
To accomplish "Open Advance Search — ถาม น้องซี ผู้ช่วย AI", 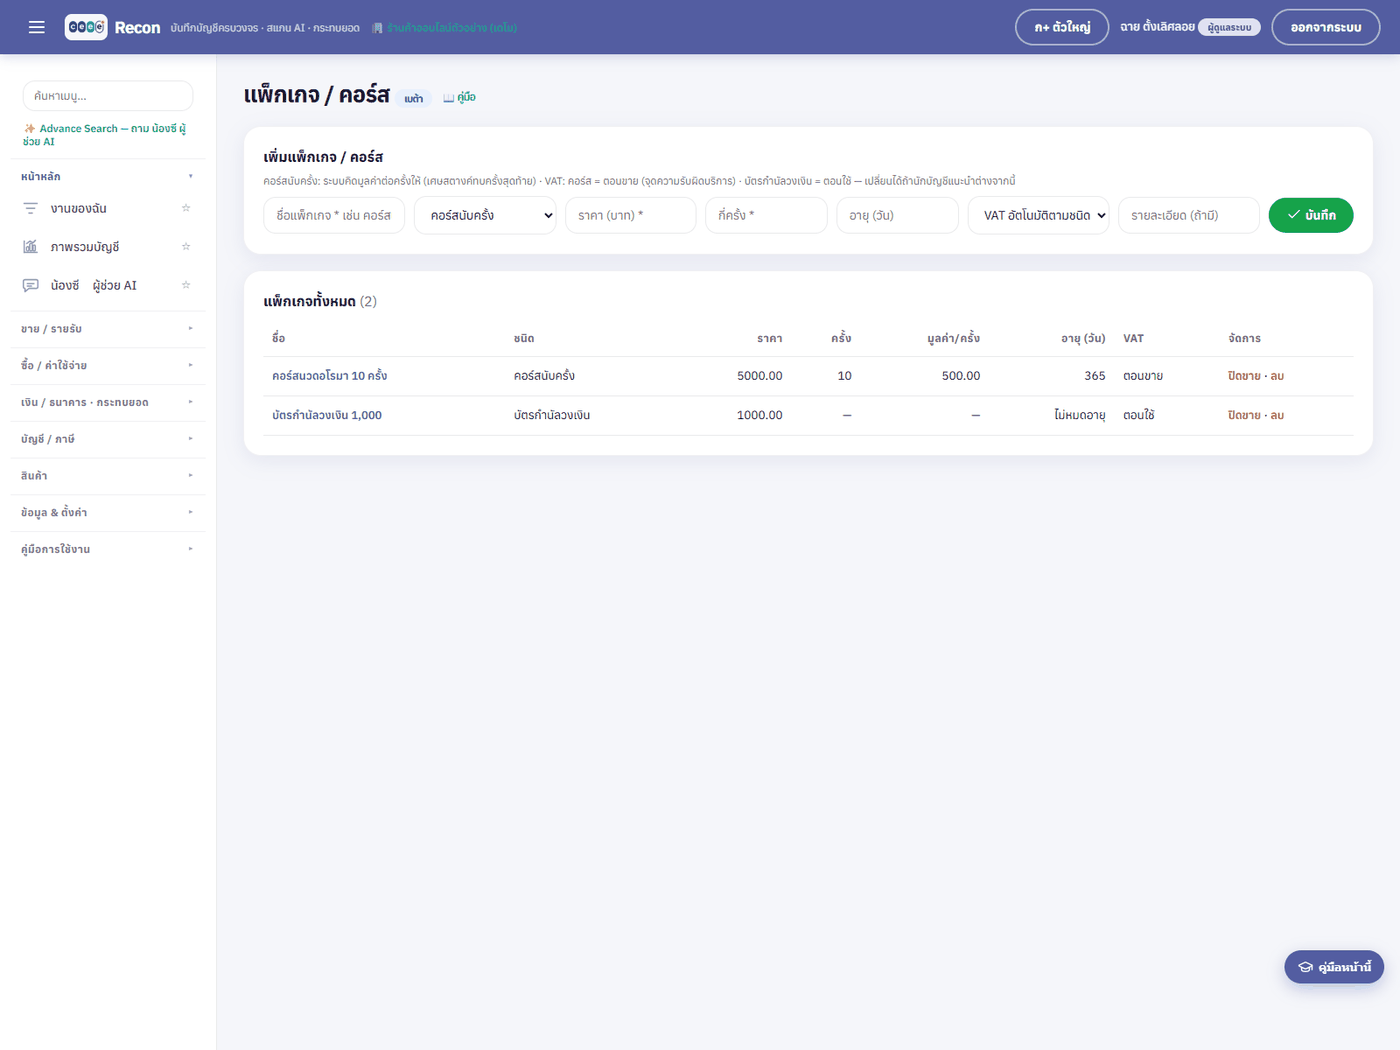I will 105,135.
